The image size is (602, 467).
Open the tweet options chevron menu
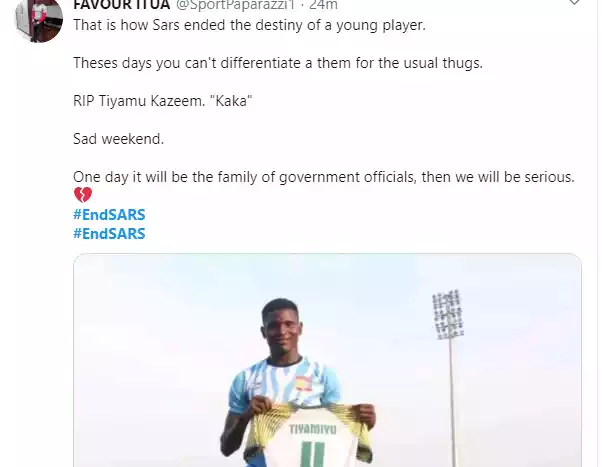click(x=574, y=2)
